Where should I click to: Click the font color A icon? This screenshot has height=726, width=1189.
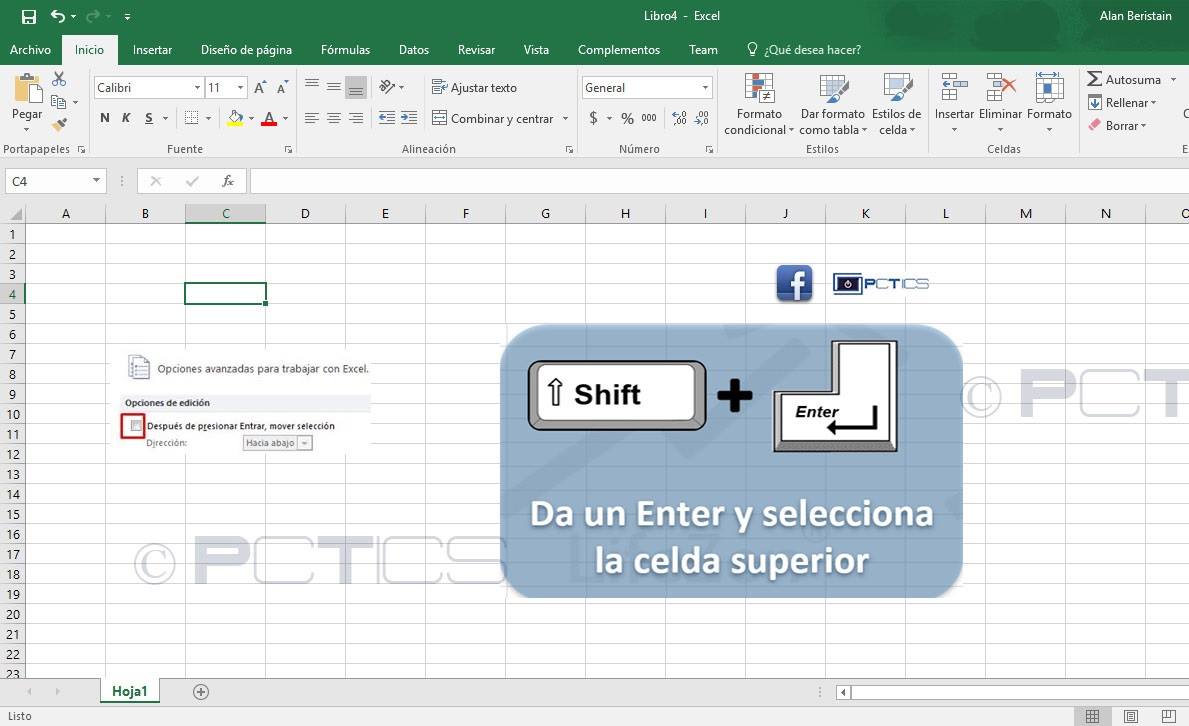point(268,118)
